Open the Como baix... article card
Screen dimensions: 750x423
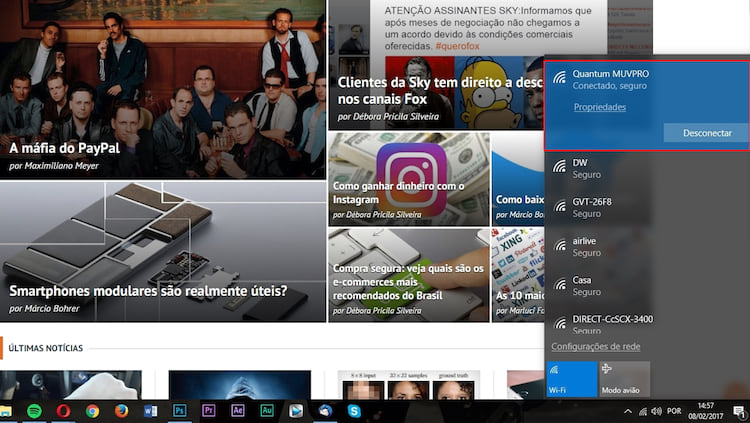click(518, 179)
